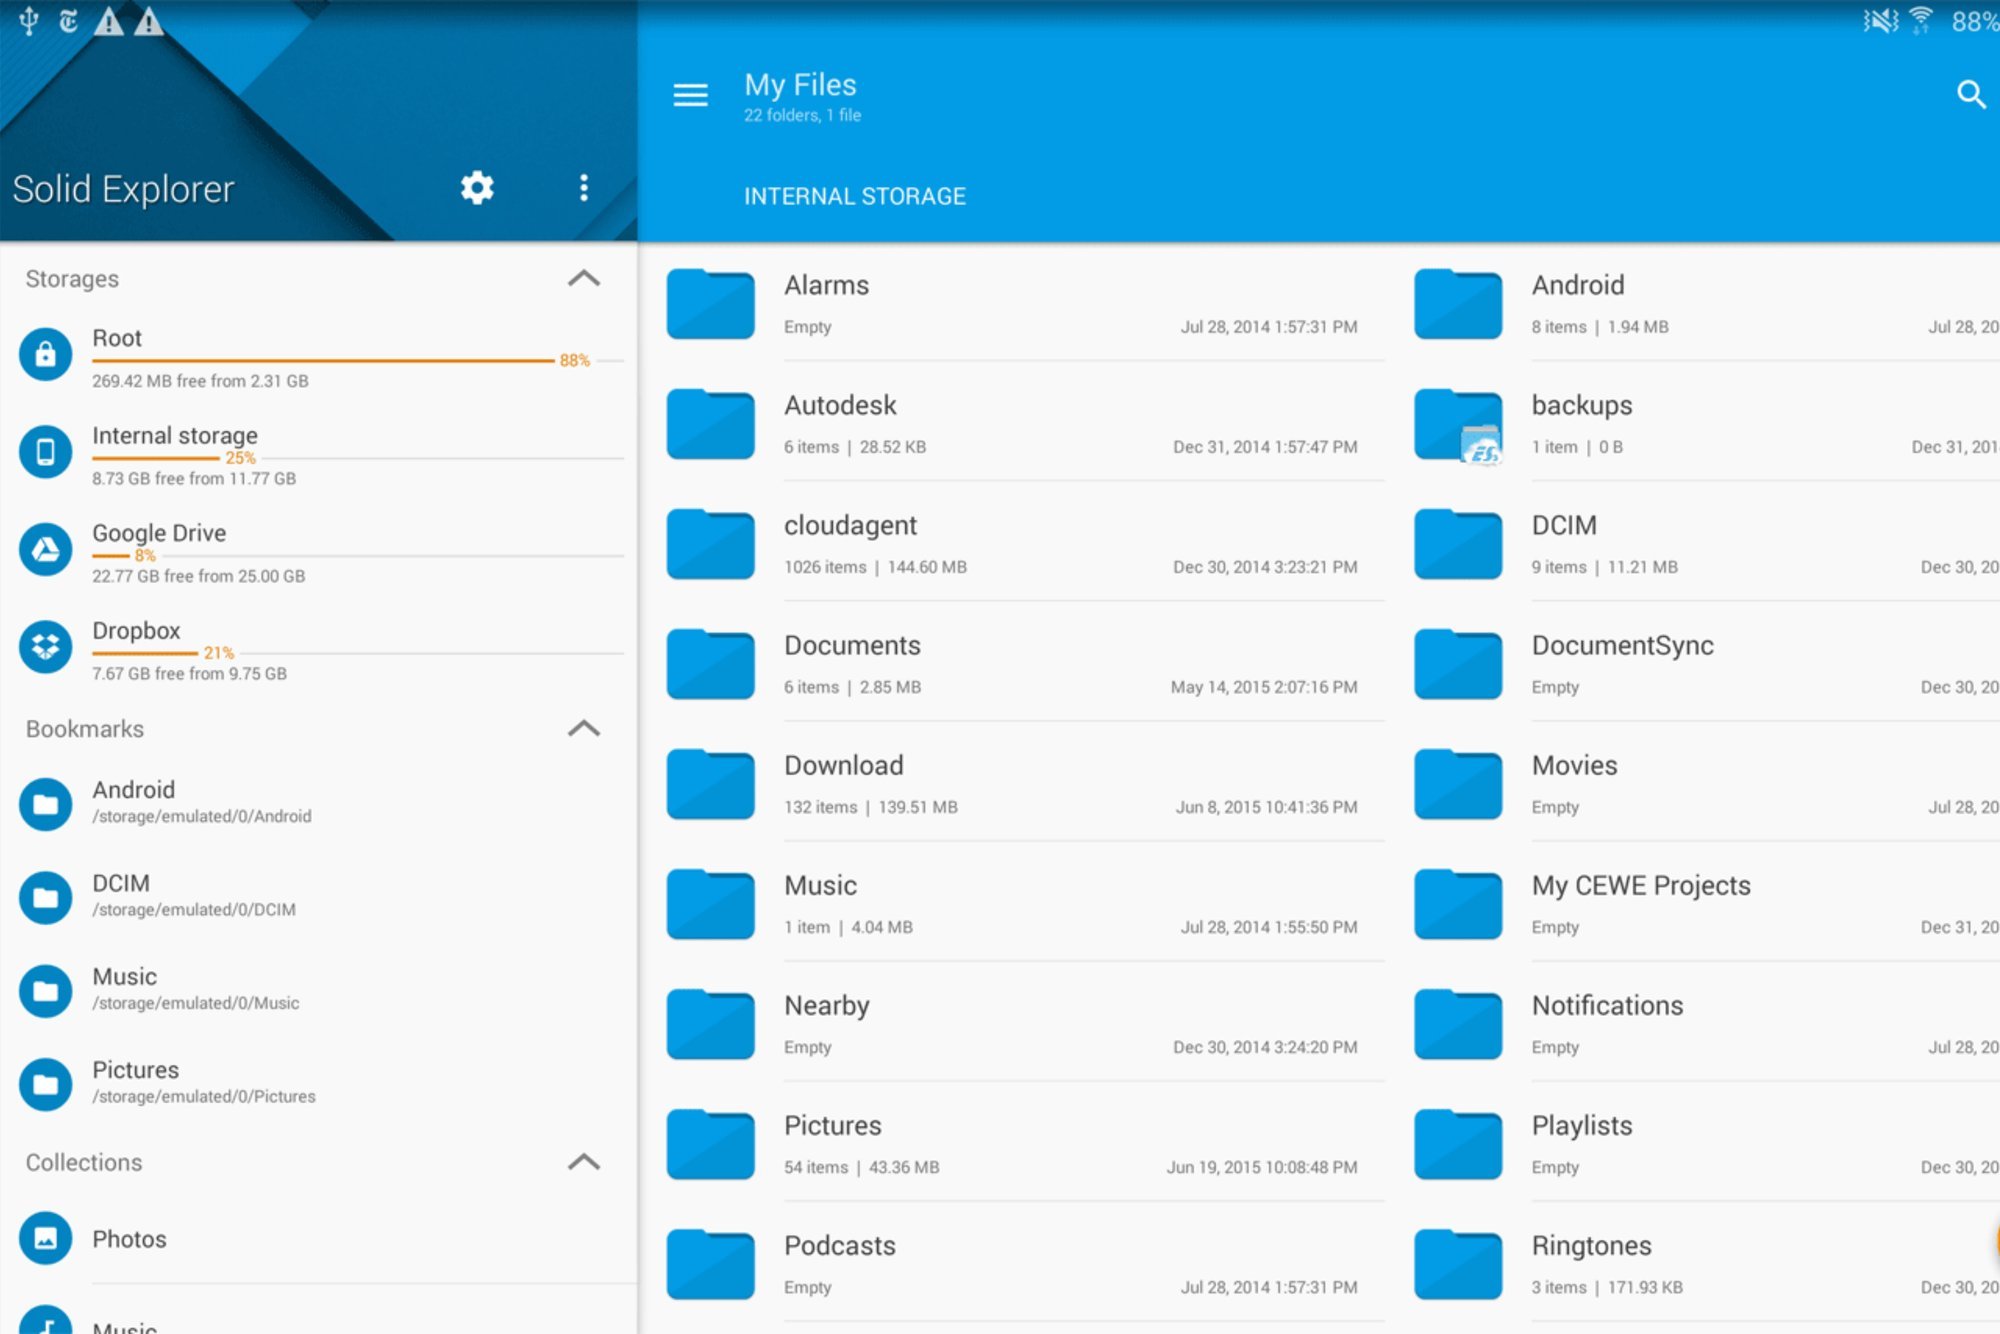Open the three-dot overflow menu
The height and width of the screenshot is (1334, 2000).
click(x=584, y=188)
